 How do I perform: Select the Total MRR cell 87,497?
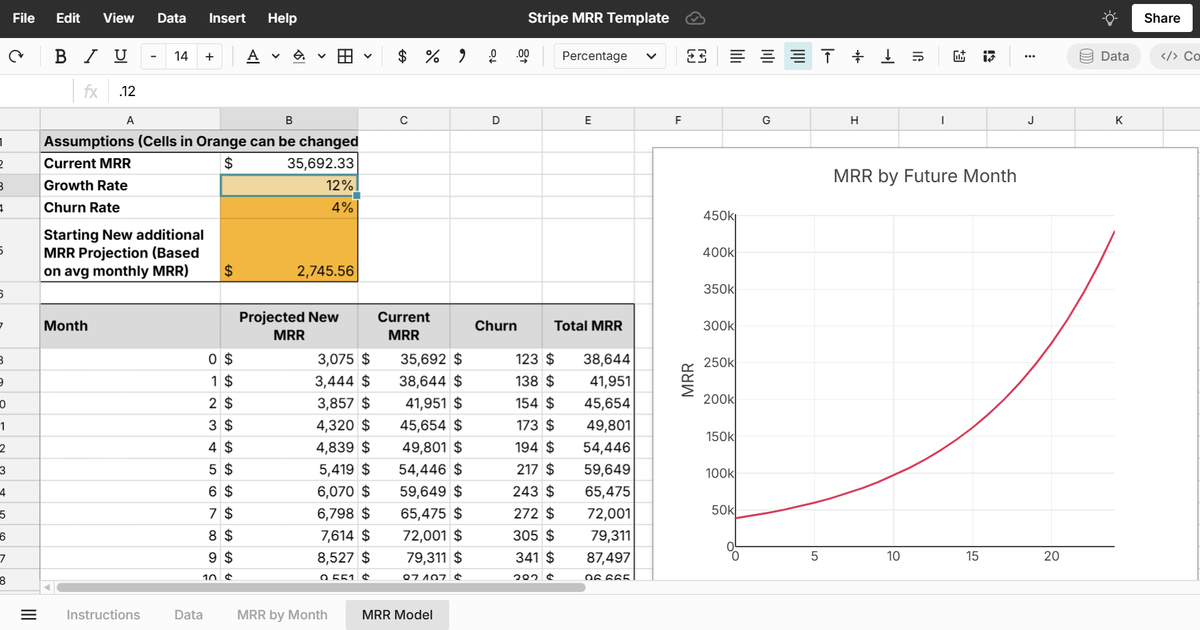point(588,558)
